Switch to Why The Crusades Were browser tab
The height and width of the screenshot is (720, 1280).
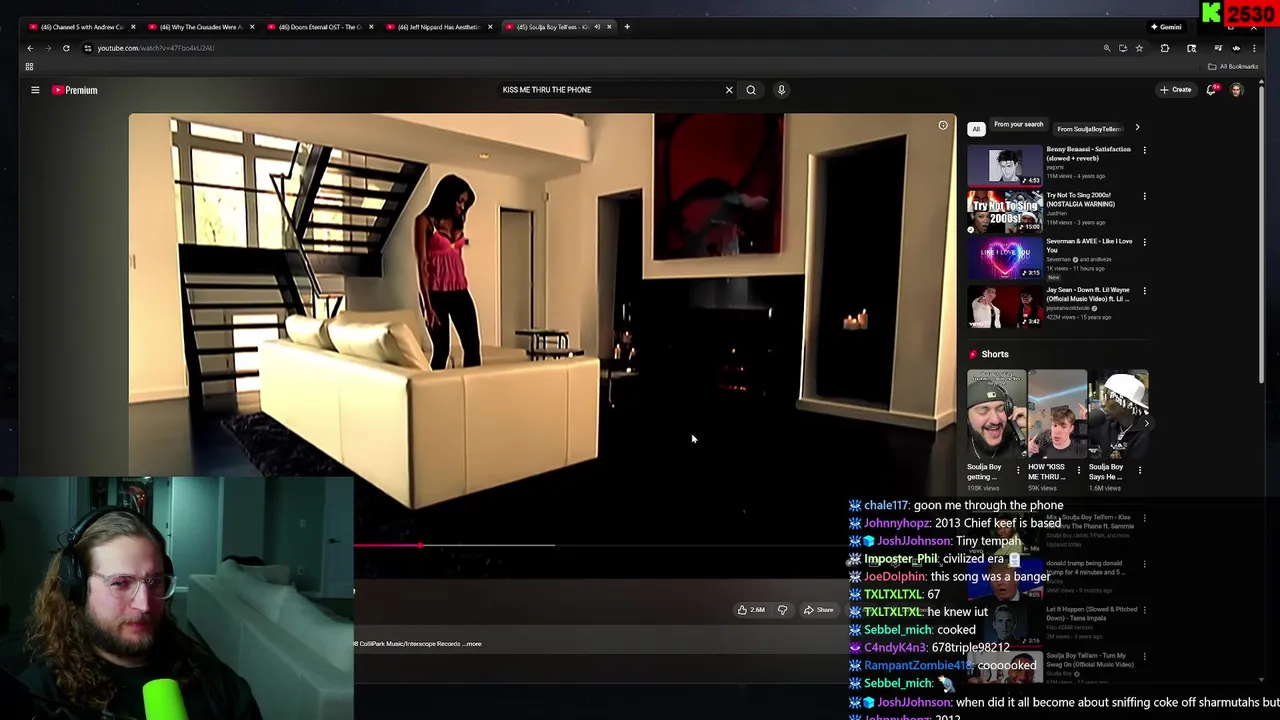[x=200, y=27]
